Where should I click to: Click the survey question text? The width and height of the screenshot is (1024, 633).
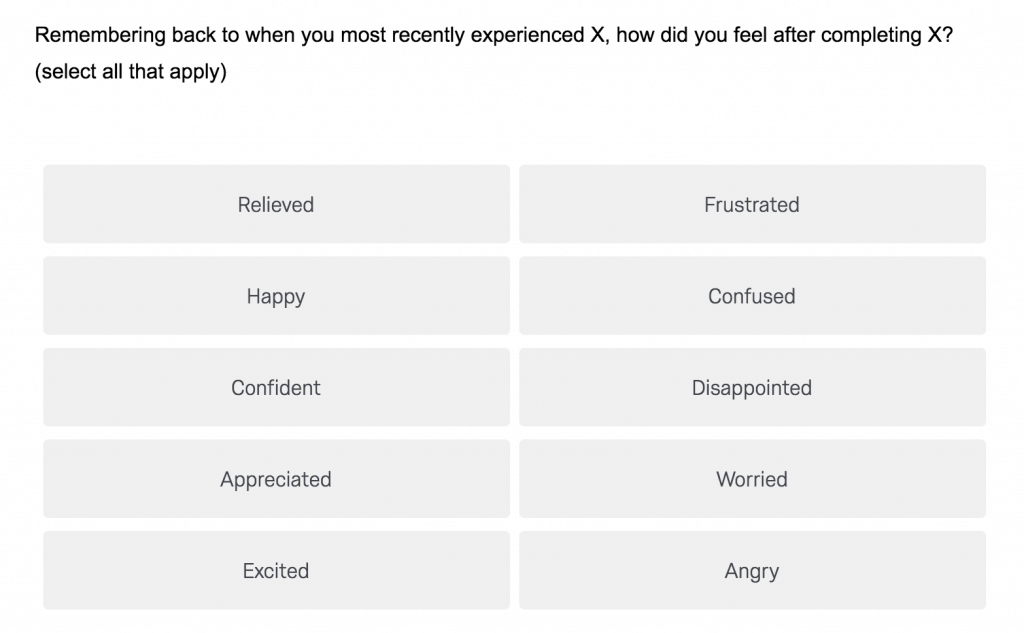[x=494, y=35]
